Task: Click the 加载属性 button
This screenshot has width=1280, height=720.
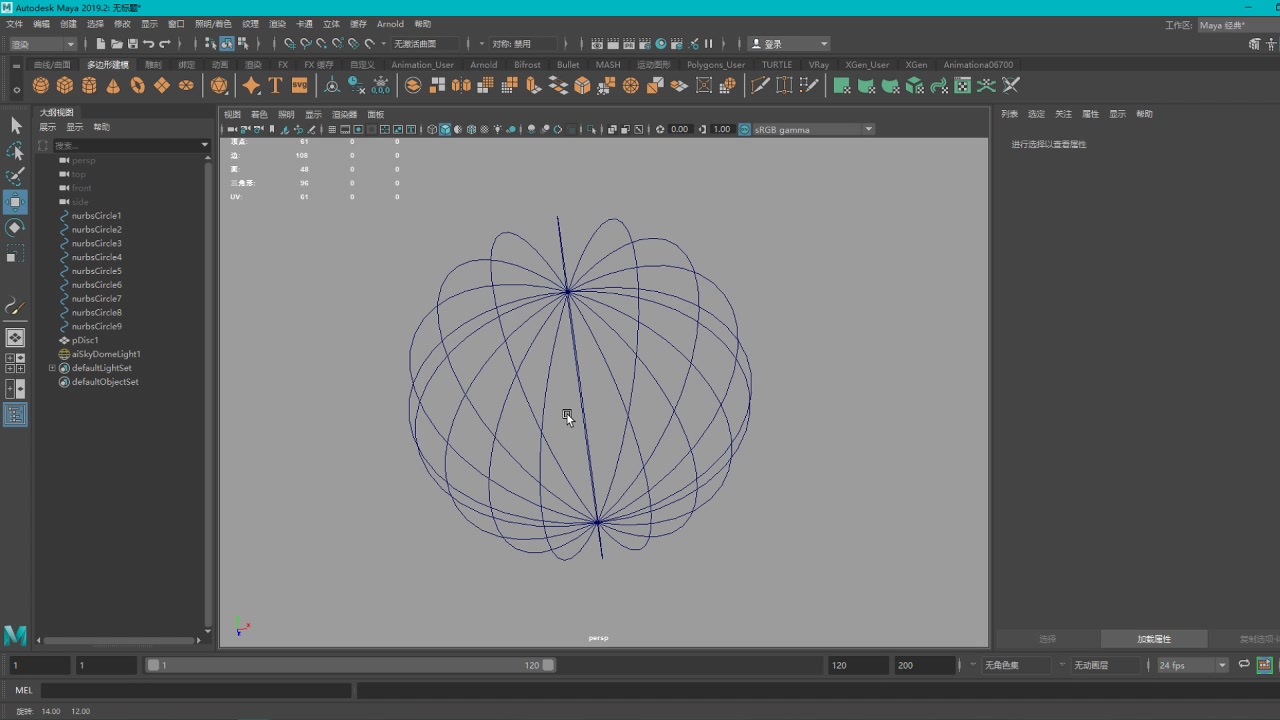Action: click(1153, 639)
